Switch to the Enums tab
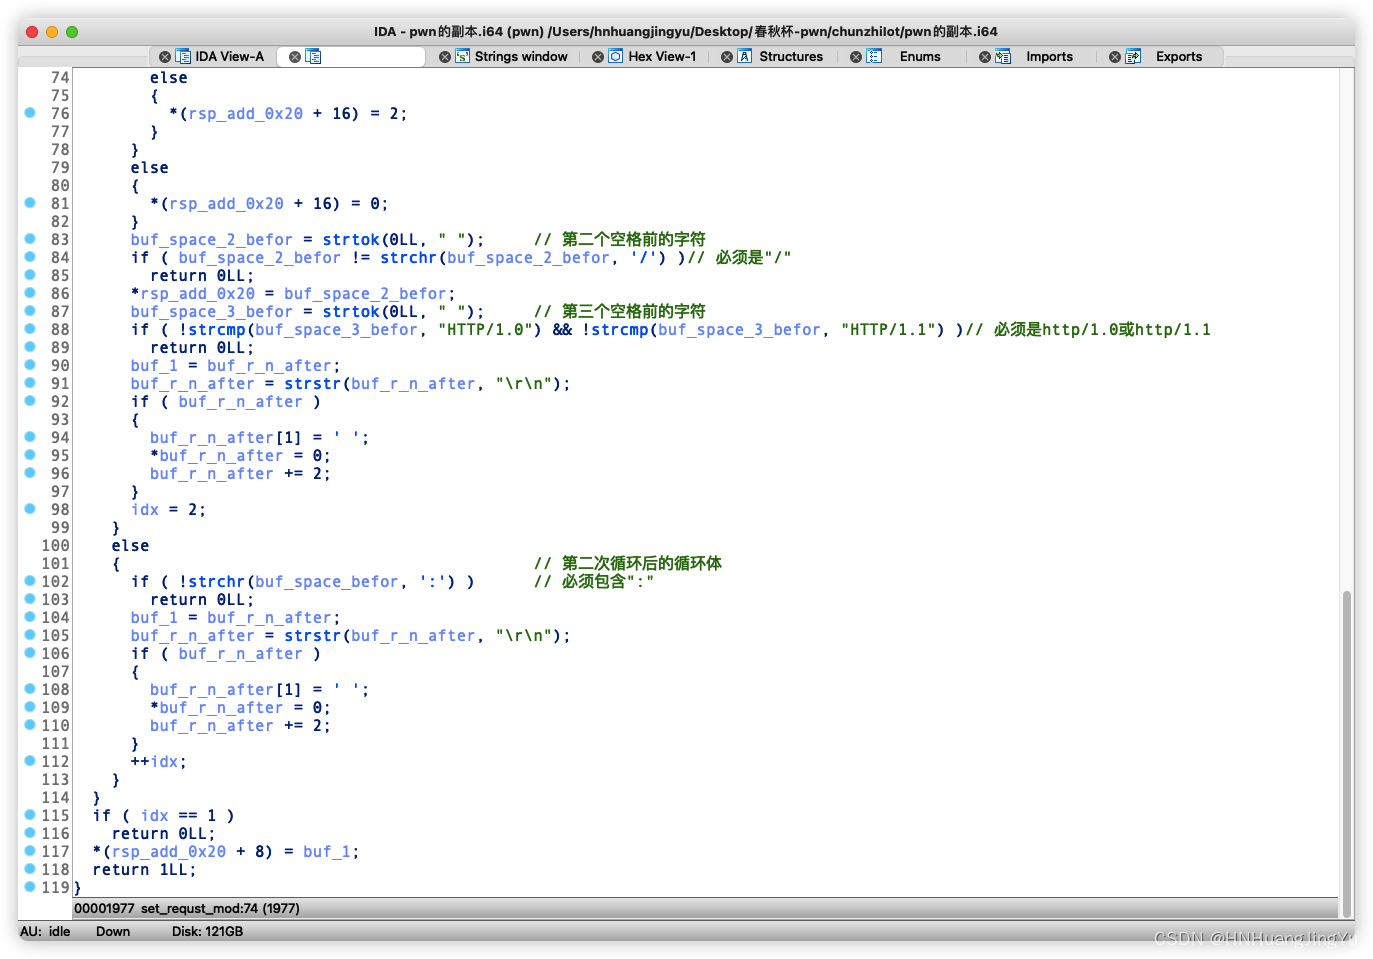1373x959 pixels. [920, 57]
